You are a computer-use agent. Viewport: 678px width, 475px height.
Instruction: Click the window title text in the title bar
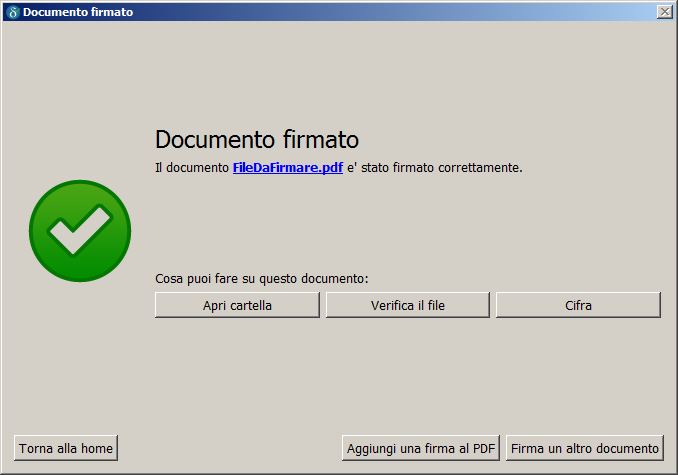(78, 12)
